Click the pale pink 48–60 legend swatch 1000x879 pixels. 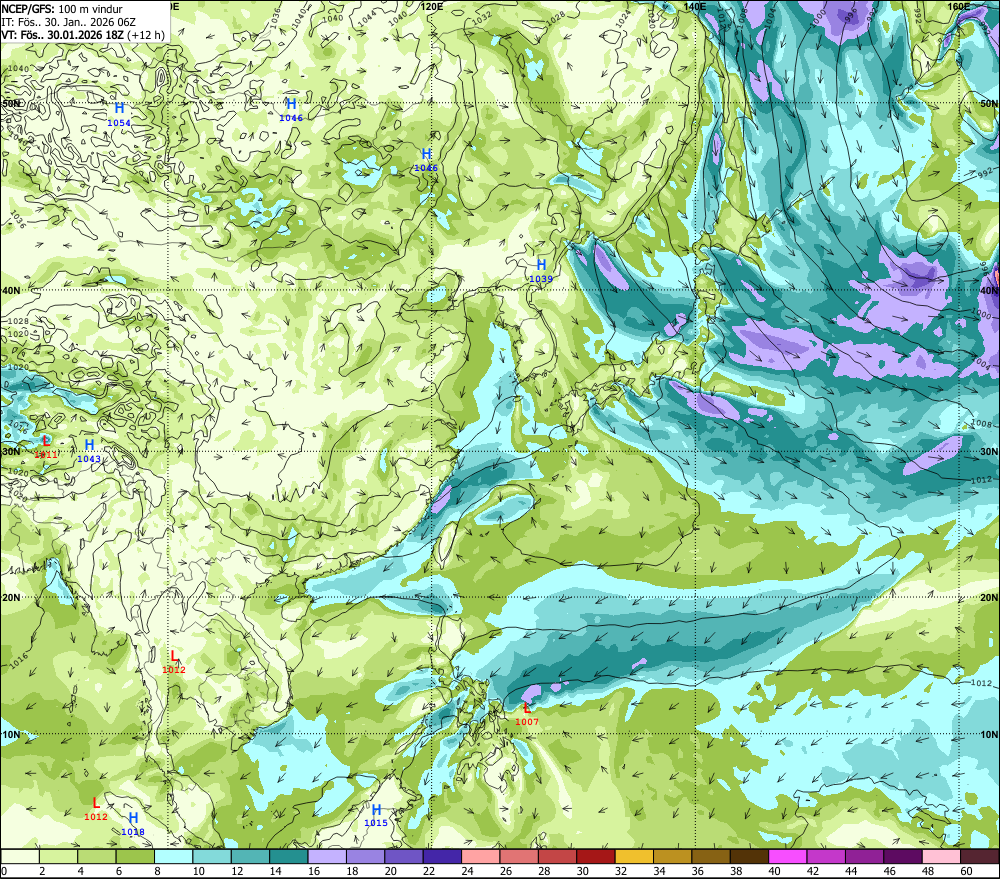(941, 856)
